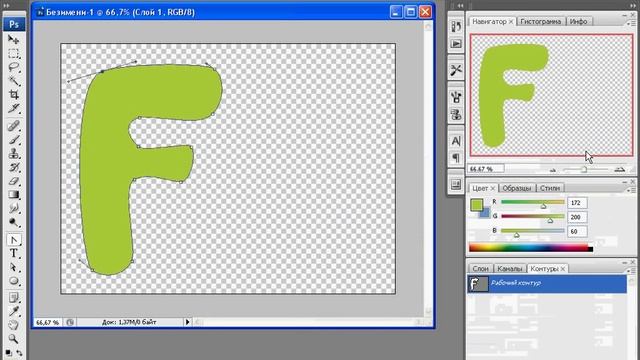This screenshot has width=640, height=360.
Task: Select the Zoom tool in toolbox
Action: coord(13,339)
